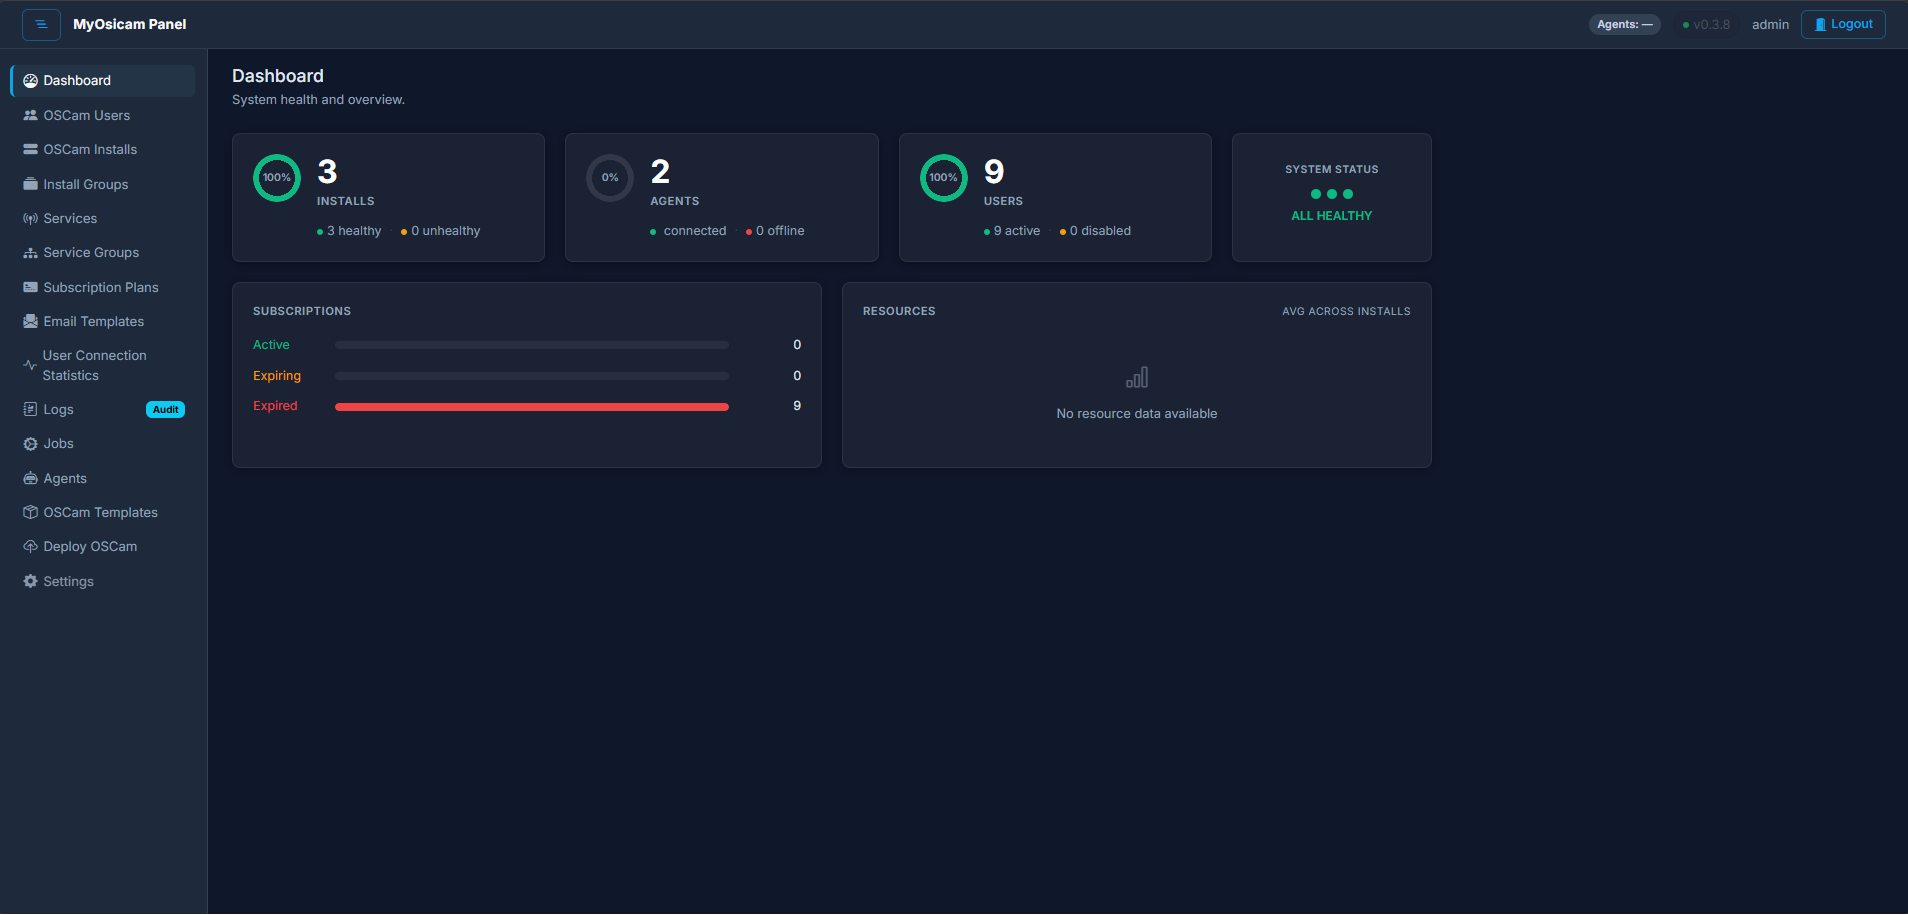Screen dimensions: 1908x915
Task: Go to Deploy OSCam
Action: [103, 547]
